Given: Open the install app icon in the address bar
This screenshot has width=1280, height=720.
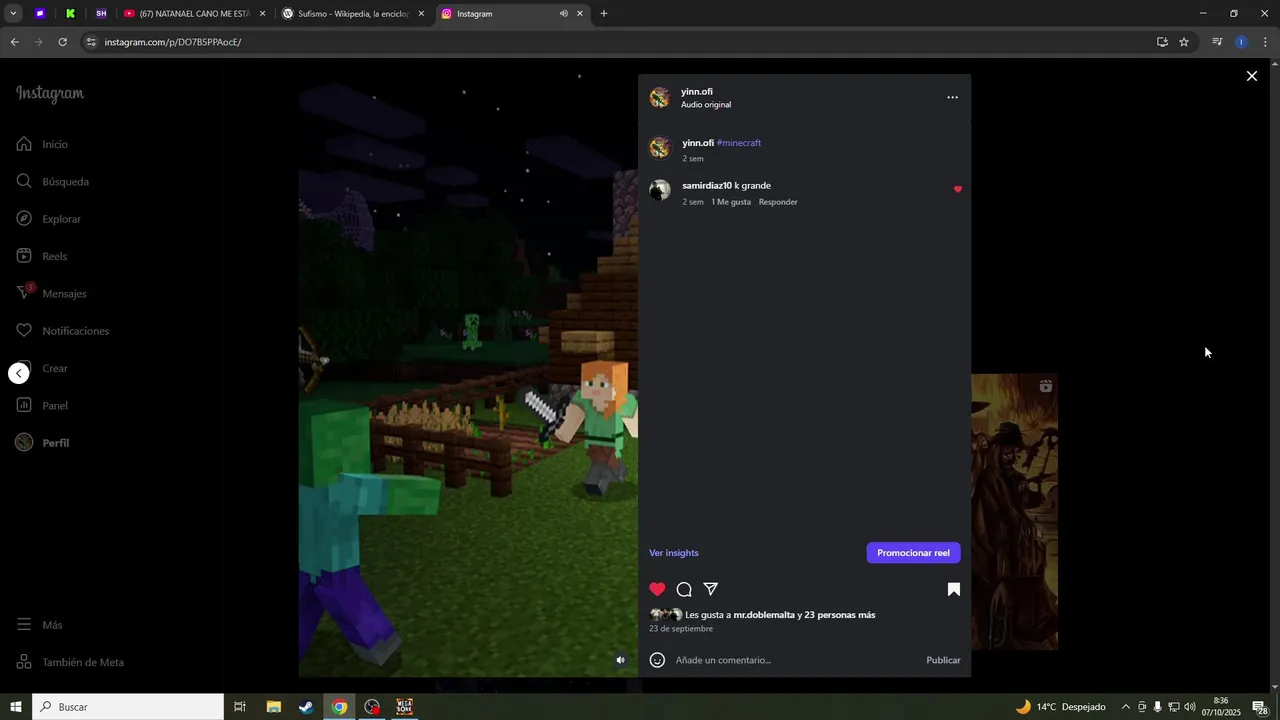Looking at the screenshot, I should (1162, 42).
